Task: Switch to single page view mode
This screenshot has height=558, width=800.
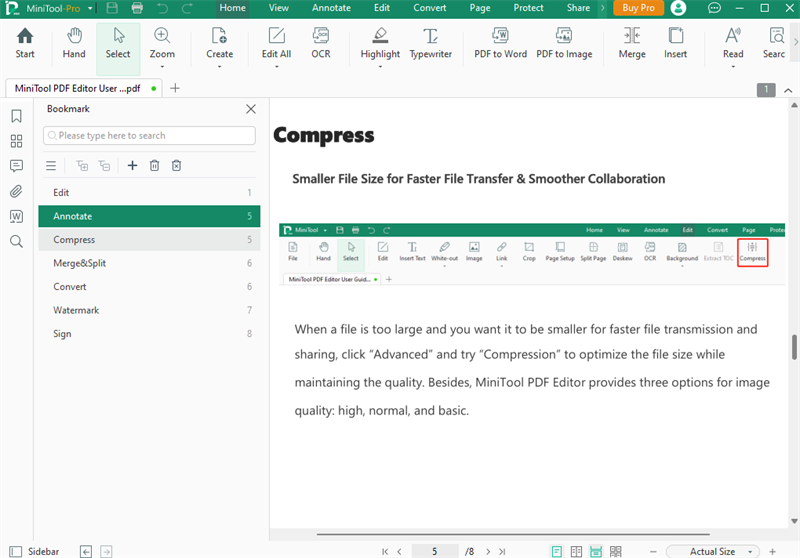Action: coord(557,551)
